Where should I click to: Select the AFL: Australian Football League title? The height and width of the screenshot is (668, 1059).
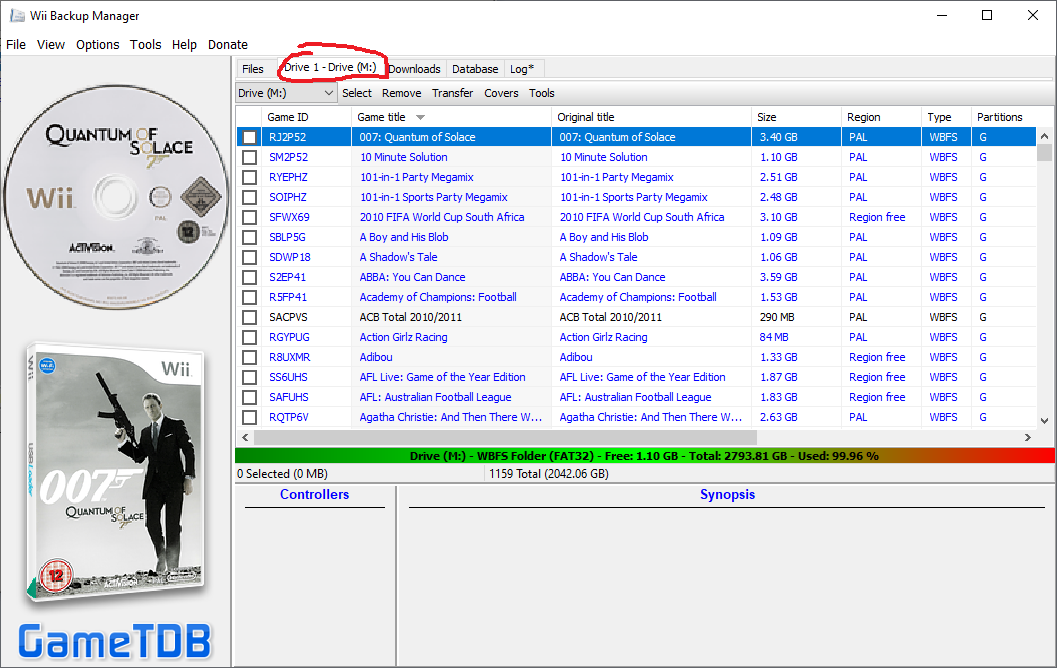click(x=435, y=397)
